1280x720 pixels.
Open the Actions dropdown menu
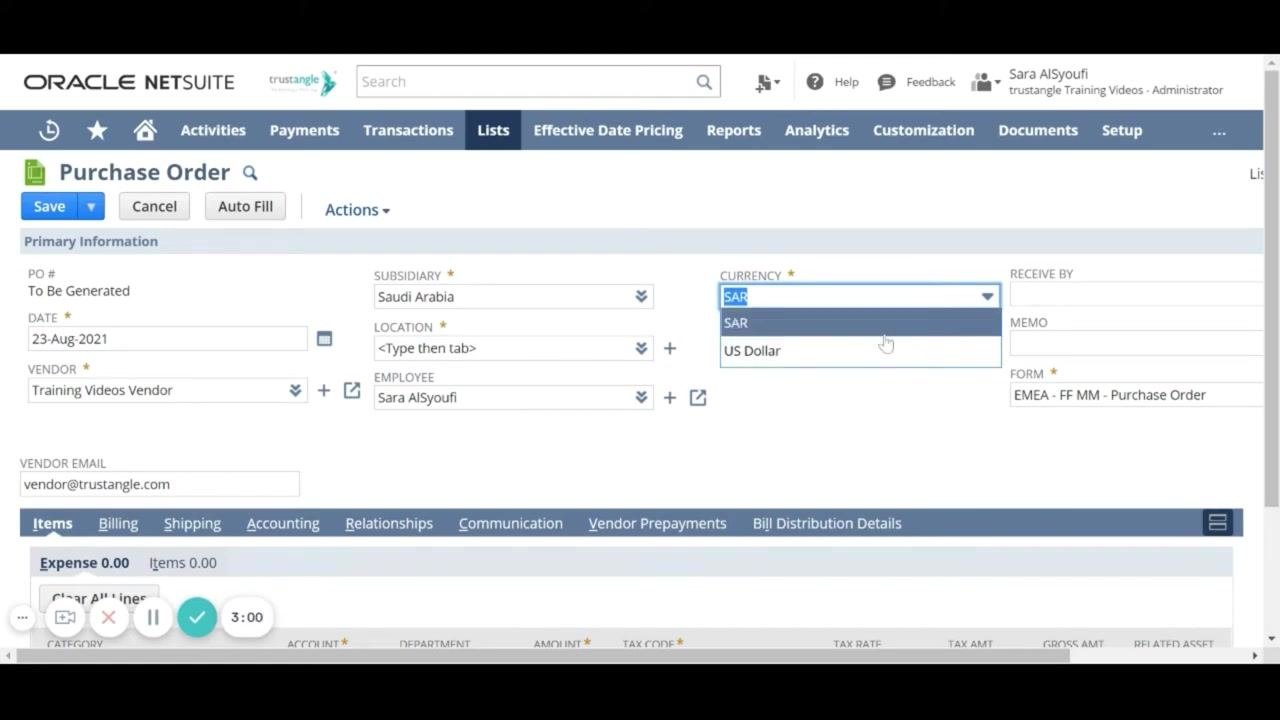coord(357,210)
